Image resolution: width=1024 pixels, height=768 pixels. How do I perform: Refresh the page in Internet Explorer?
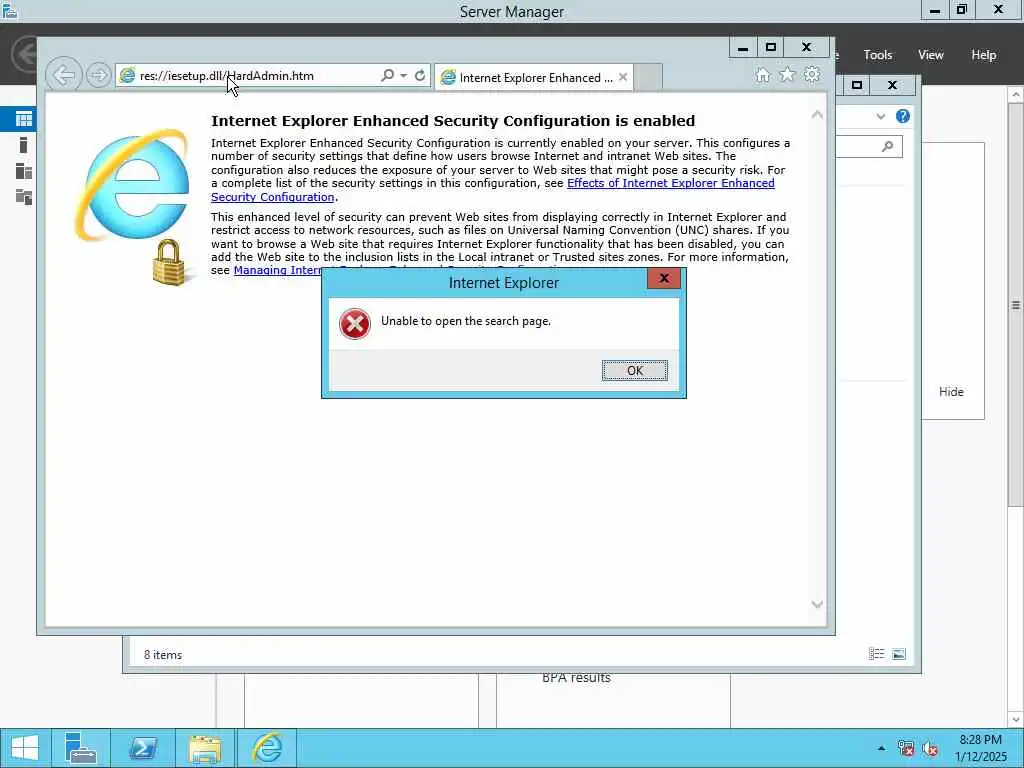click(x=420, y=75)
